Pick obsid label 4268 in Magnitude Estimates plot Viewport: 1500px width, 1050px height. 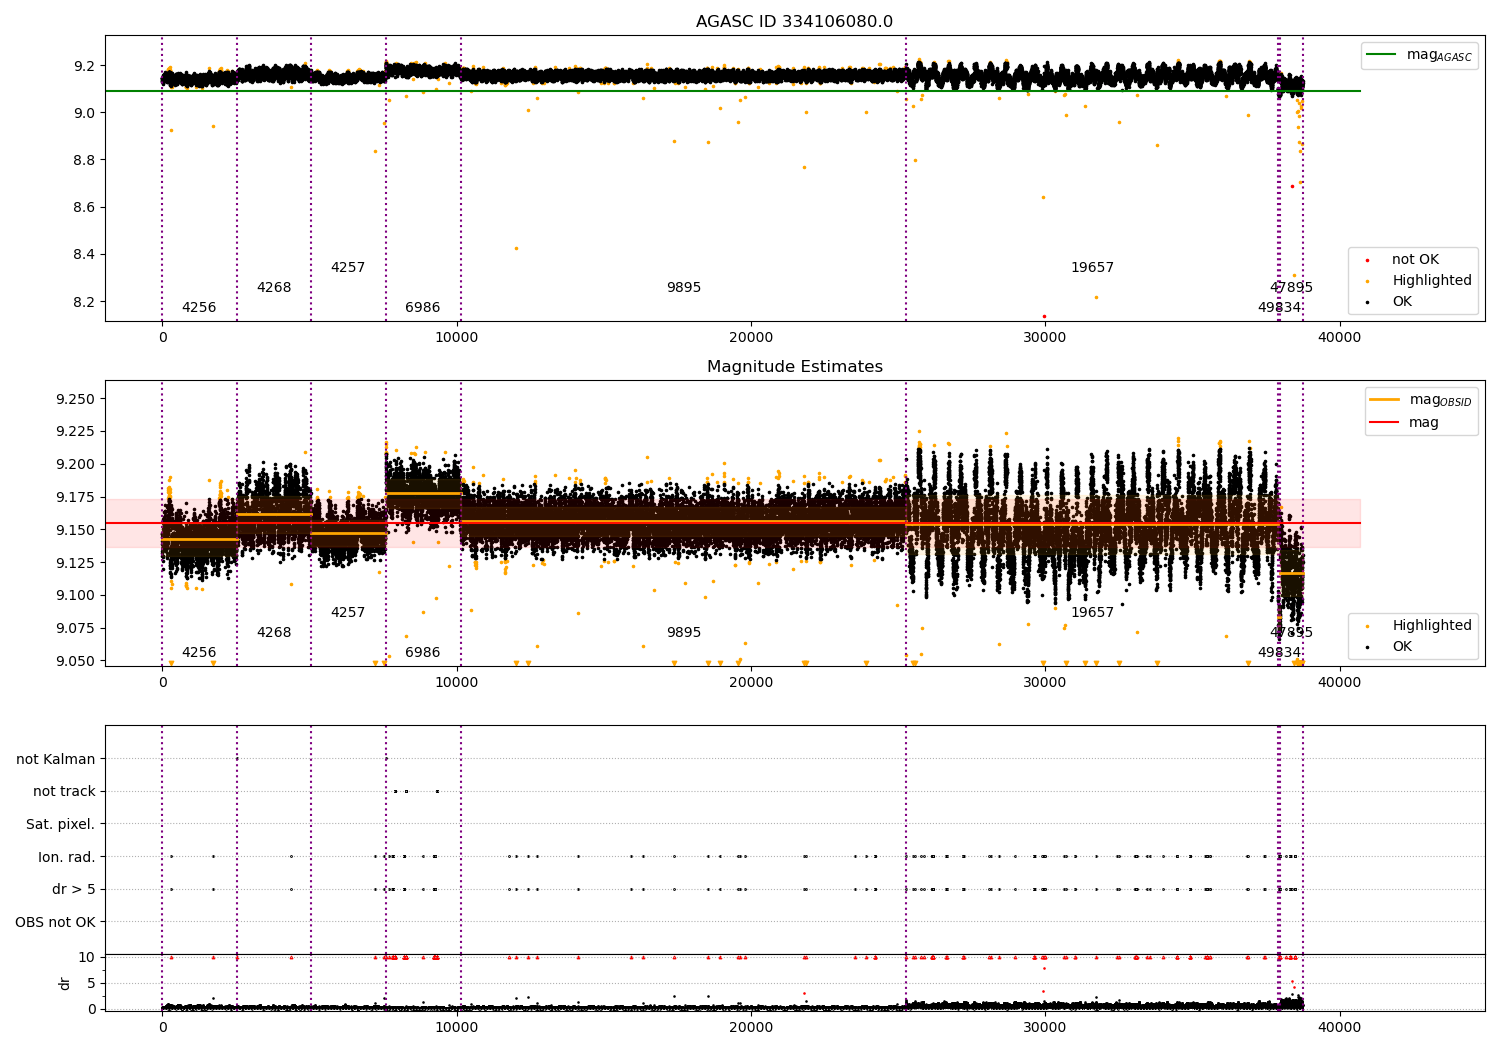pos(274,633)
